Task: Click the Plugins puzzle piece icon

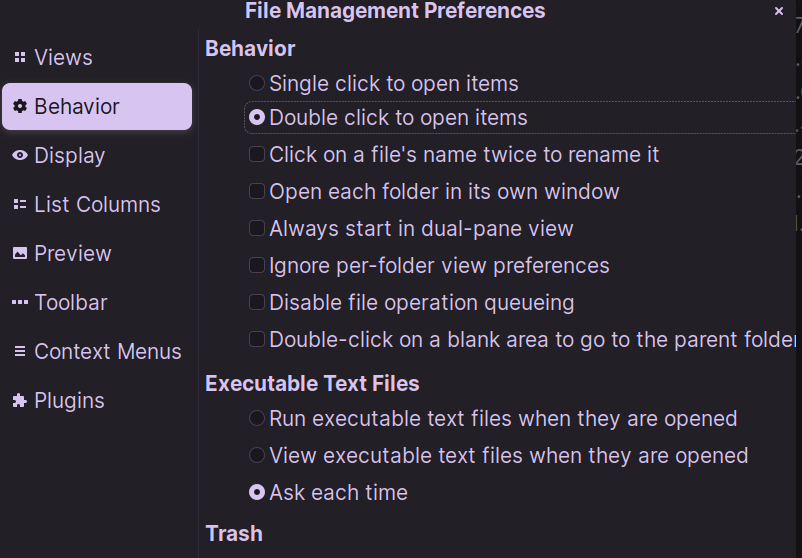Action: pyautogui.click(x=20, y=400)
